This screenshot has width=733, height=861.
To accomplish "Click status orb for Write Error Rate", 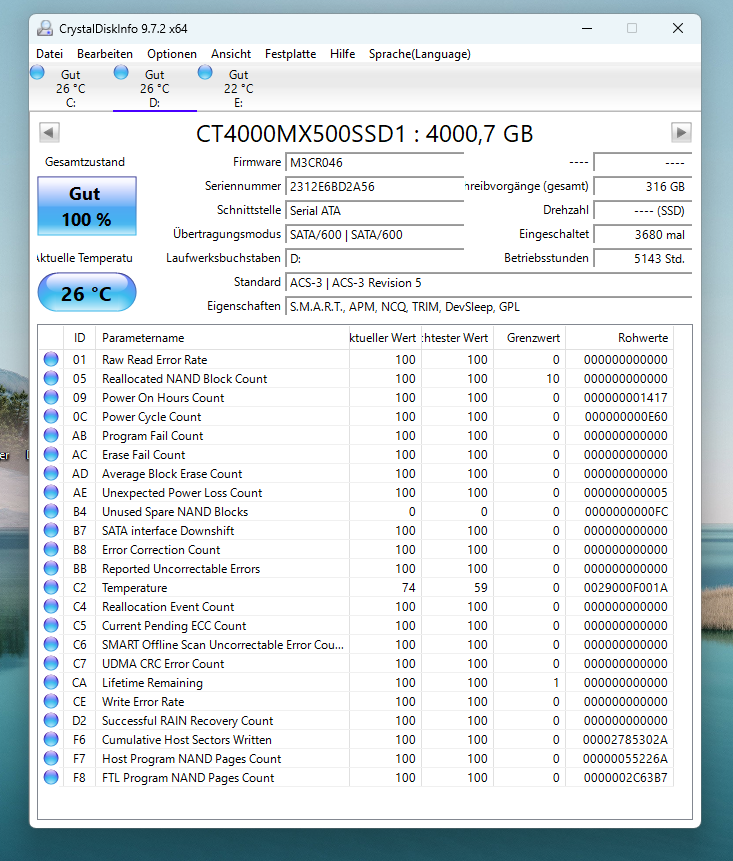I will [51, 701].
